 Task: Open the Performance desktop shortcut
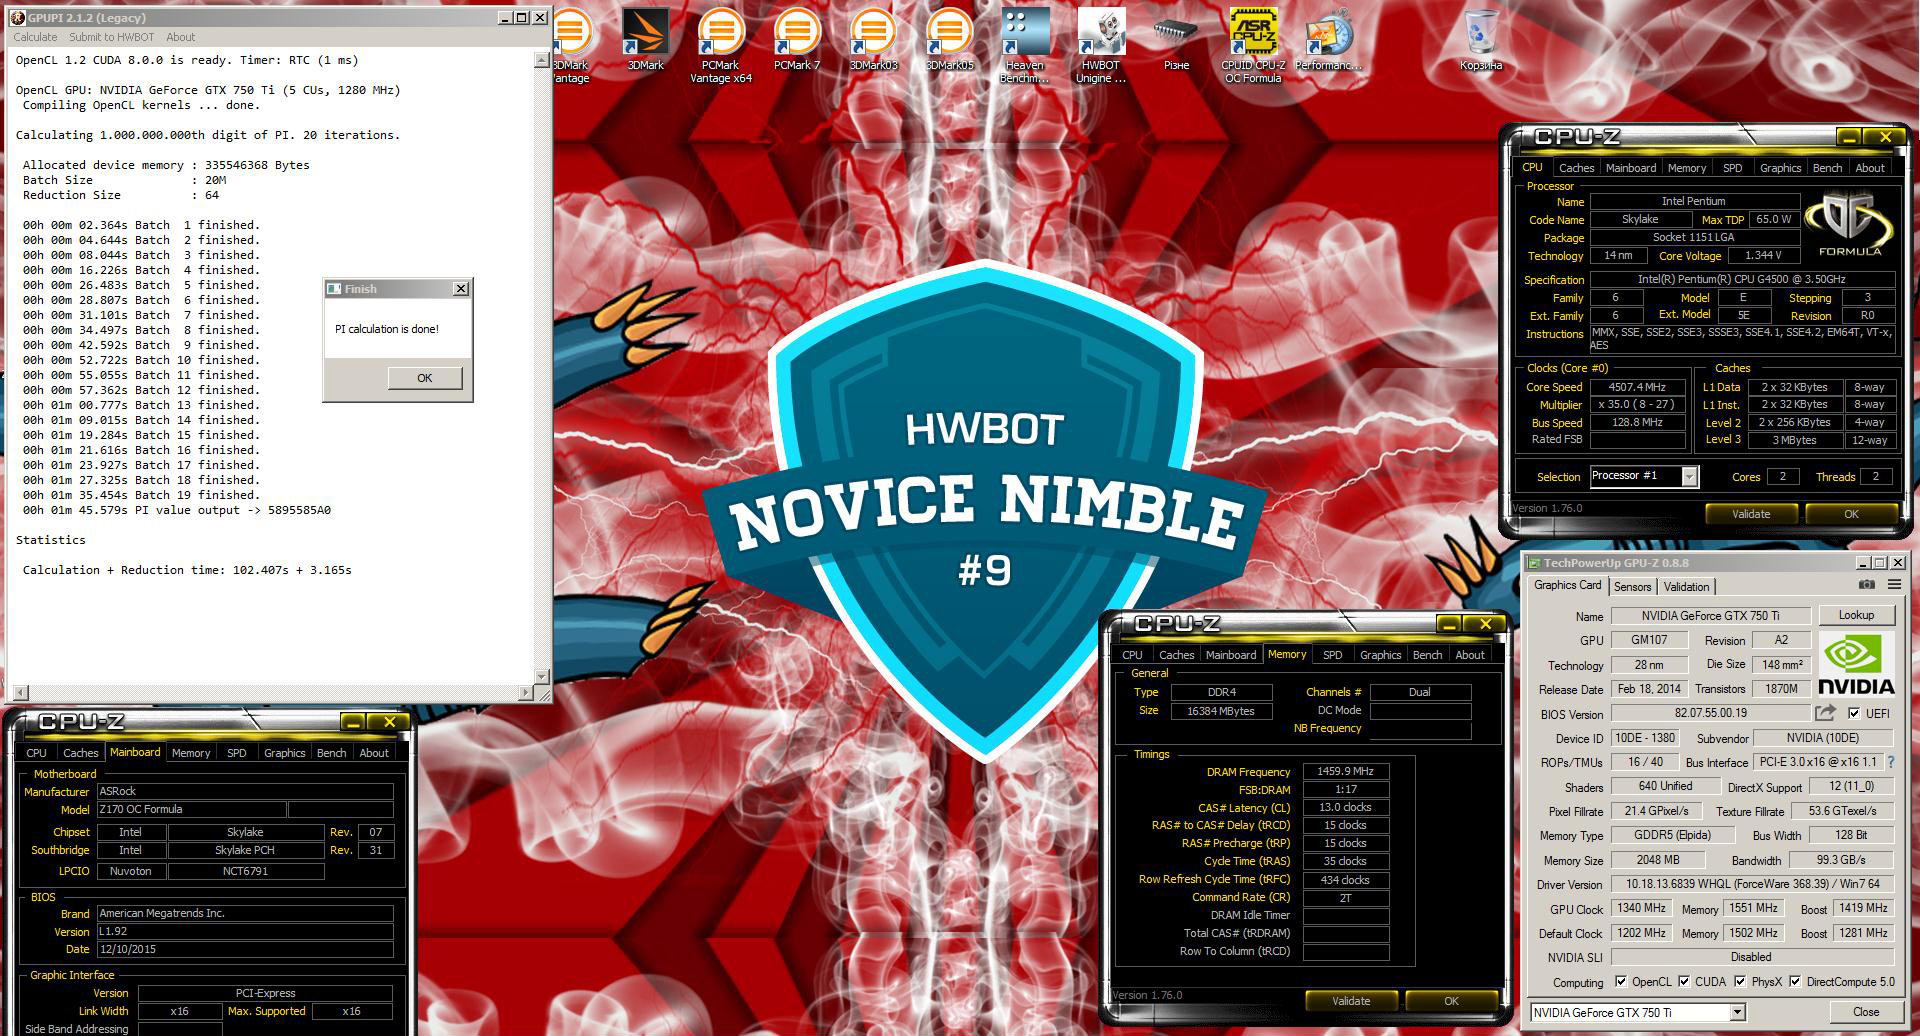[x=1328, y=40]
